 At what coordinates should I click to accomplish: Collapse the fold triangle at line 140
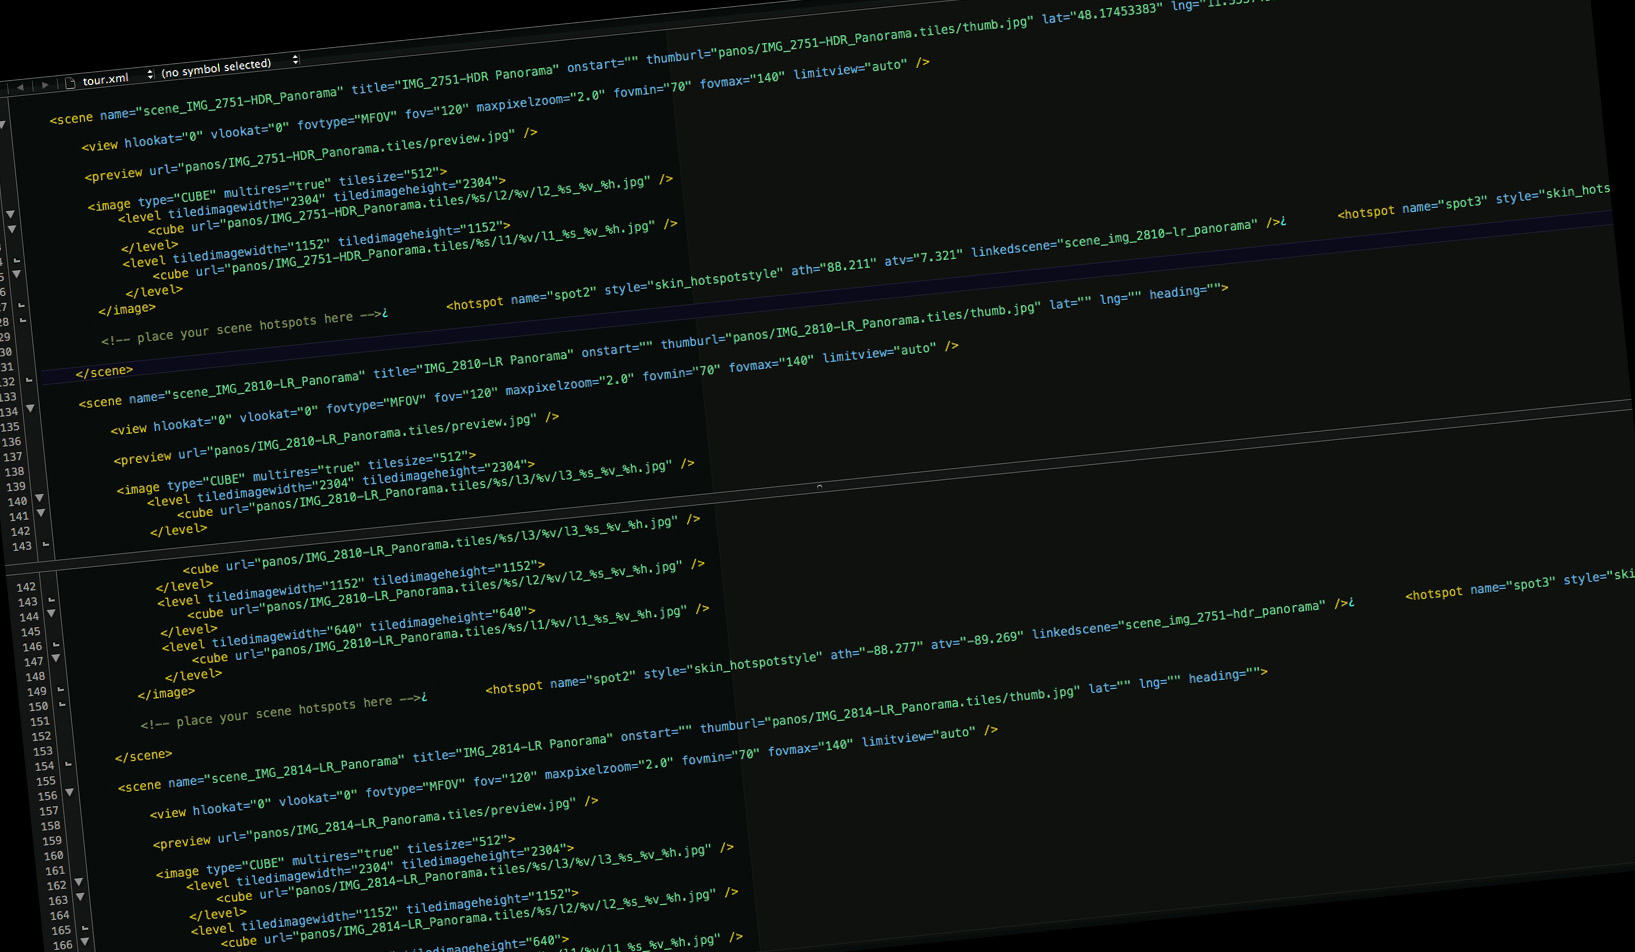point(40,498)
